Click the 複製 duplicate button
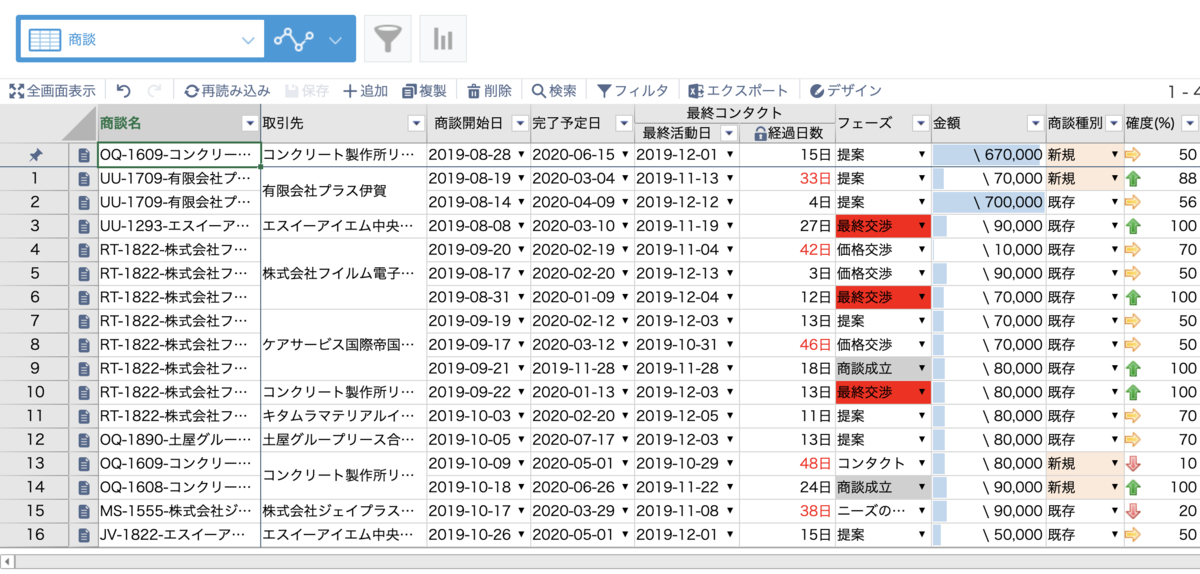 424,91
